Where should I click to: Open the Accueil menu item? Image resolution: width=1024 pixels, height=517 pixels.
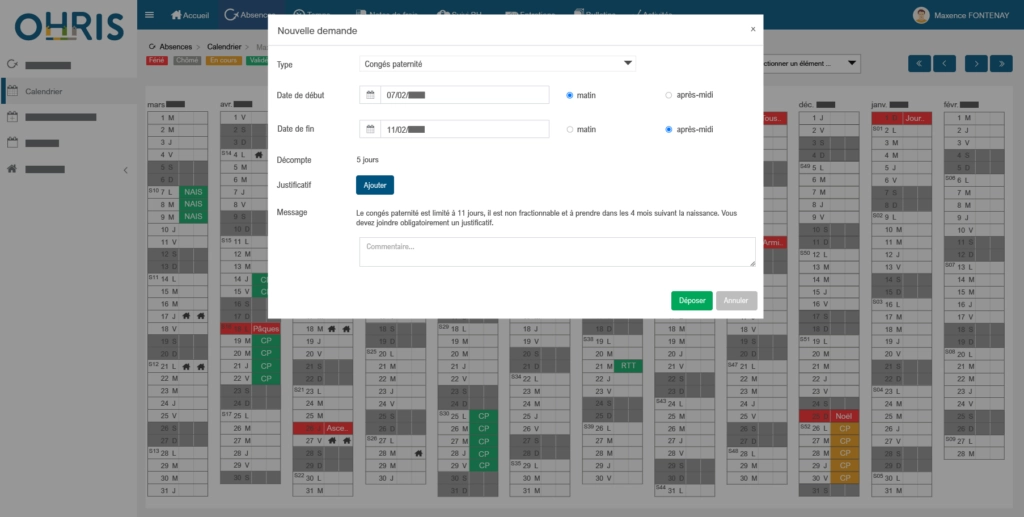(190, 15)
